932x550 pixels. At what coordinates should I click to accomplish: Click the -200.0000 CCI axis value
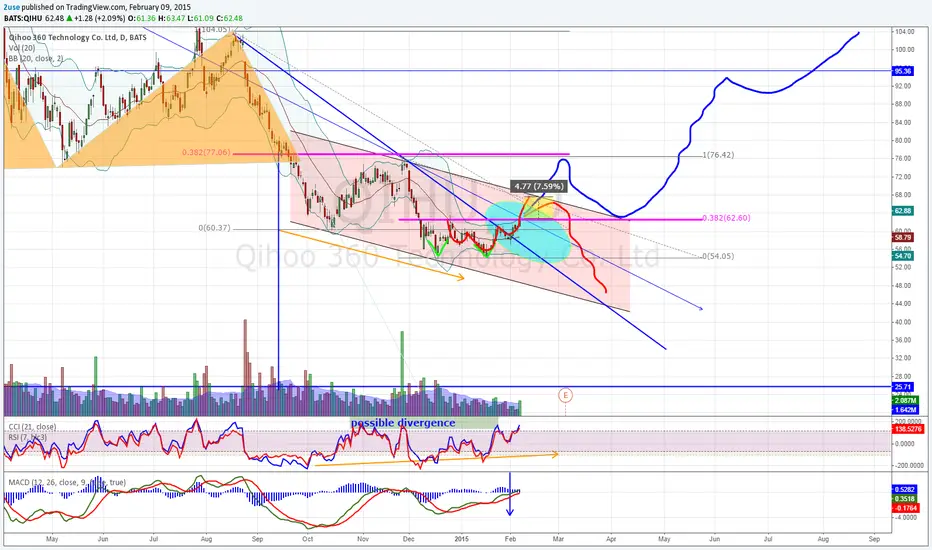pos(909,466)
